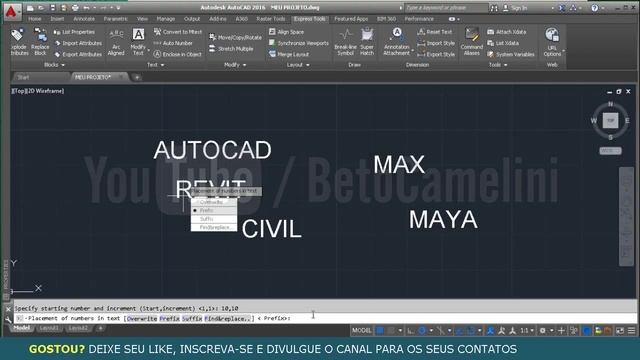640x360 pixels.
Task: Open System Variables editor
Action: point(511,54)
